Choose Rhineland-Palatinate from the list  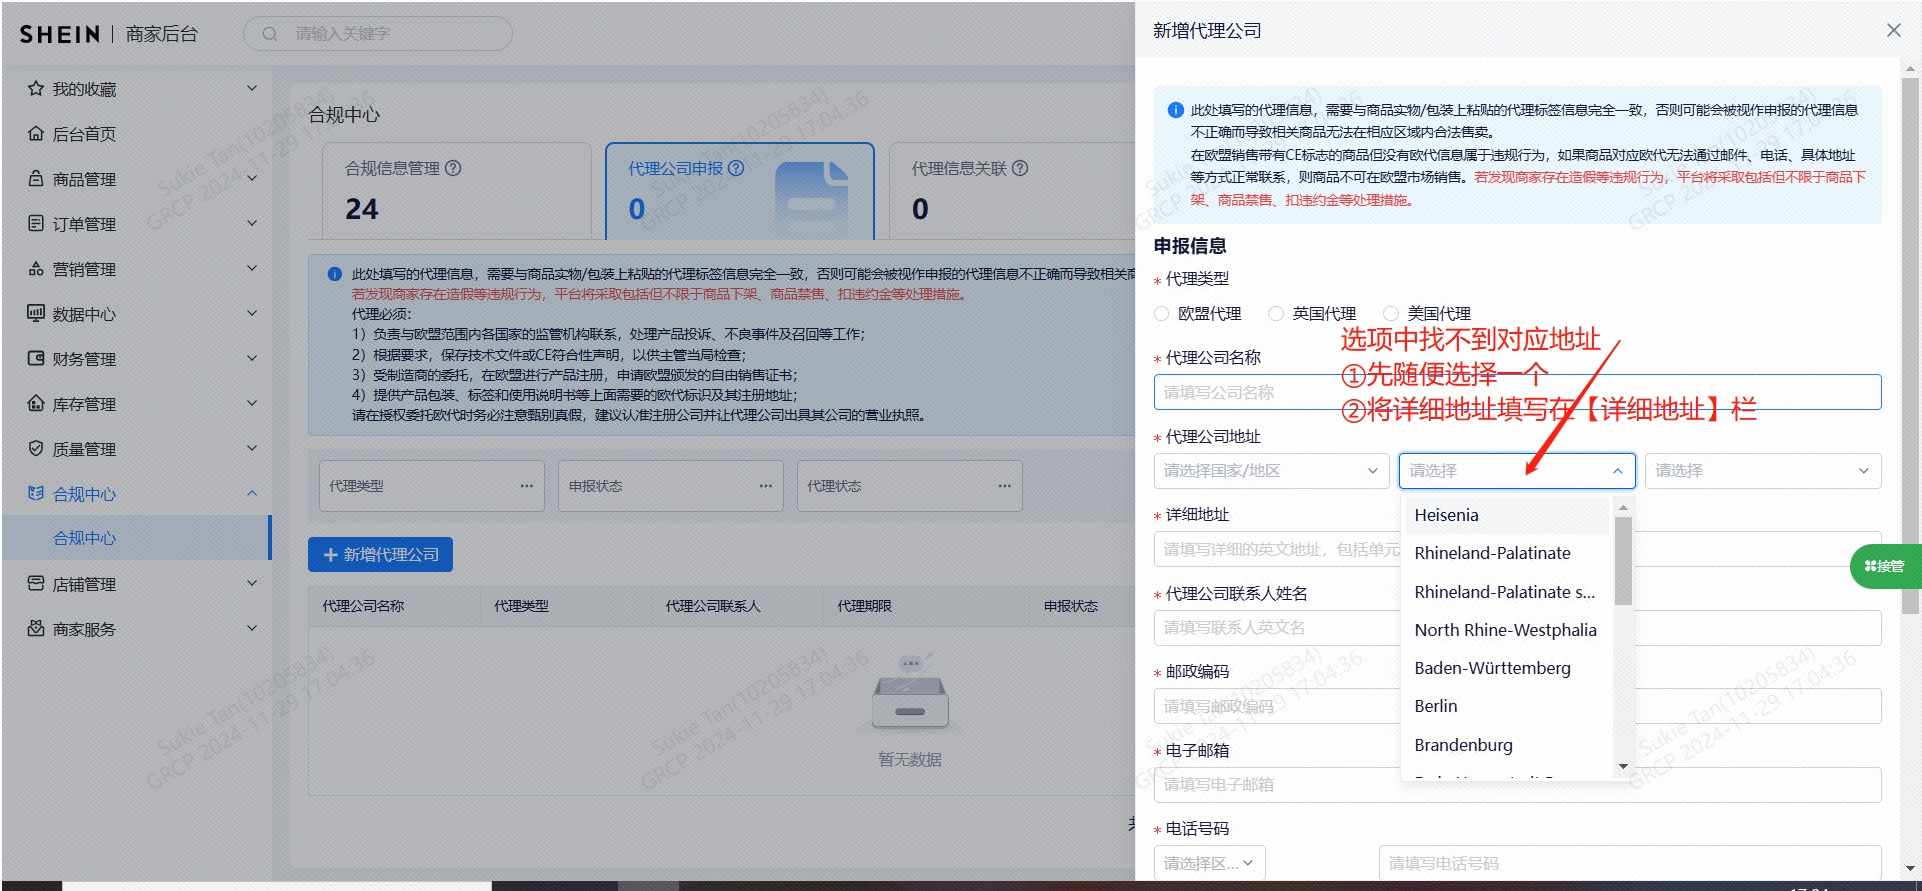(1507, 553)
